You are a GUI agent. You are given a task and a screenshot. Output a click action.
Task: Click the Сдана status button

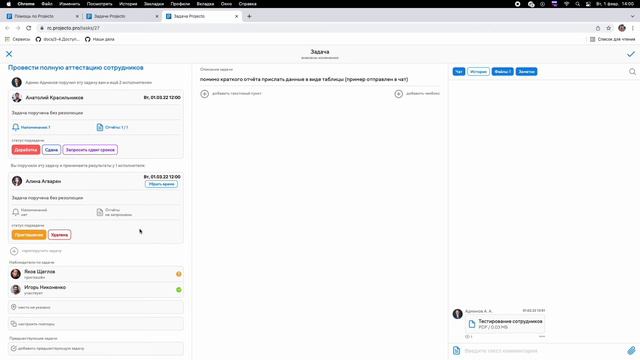pos(51,150)
